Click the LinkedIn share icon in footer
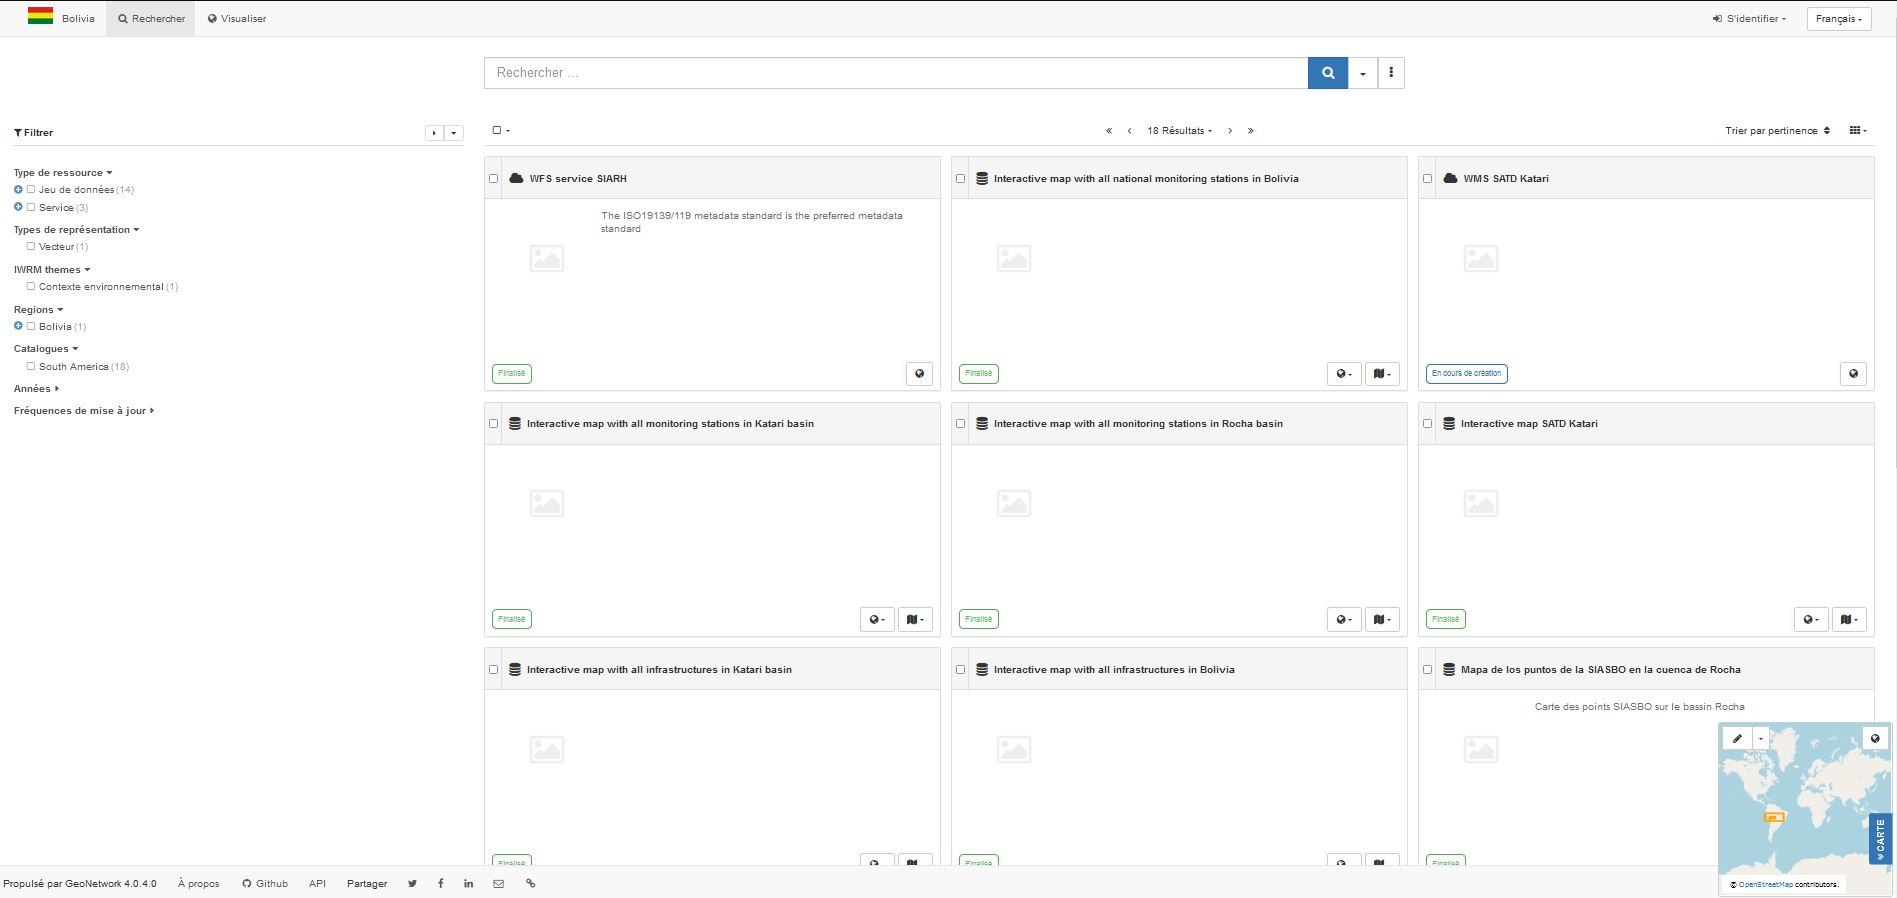Screen dimensions: 1897x898 (x=468, y=884)
